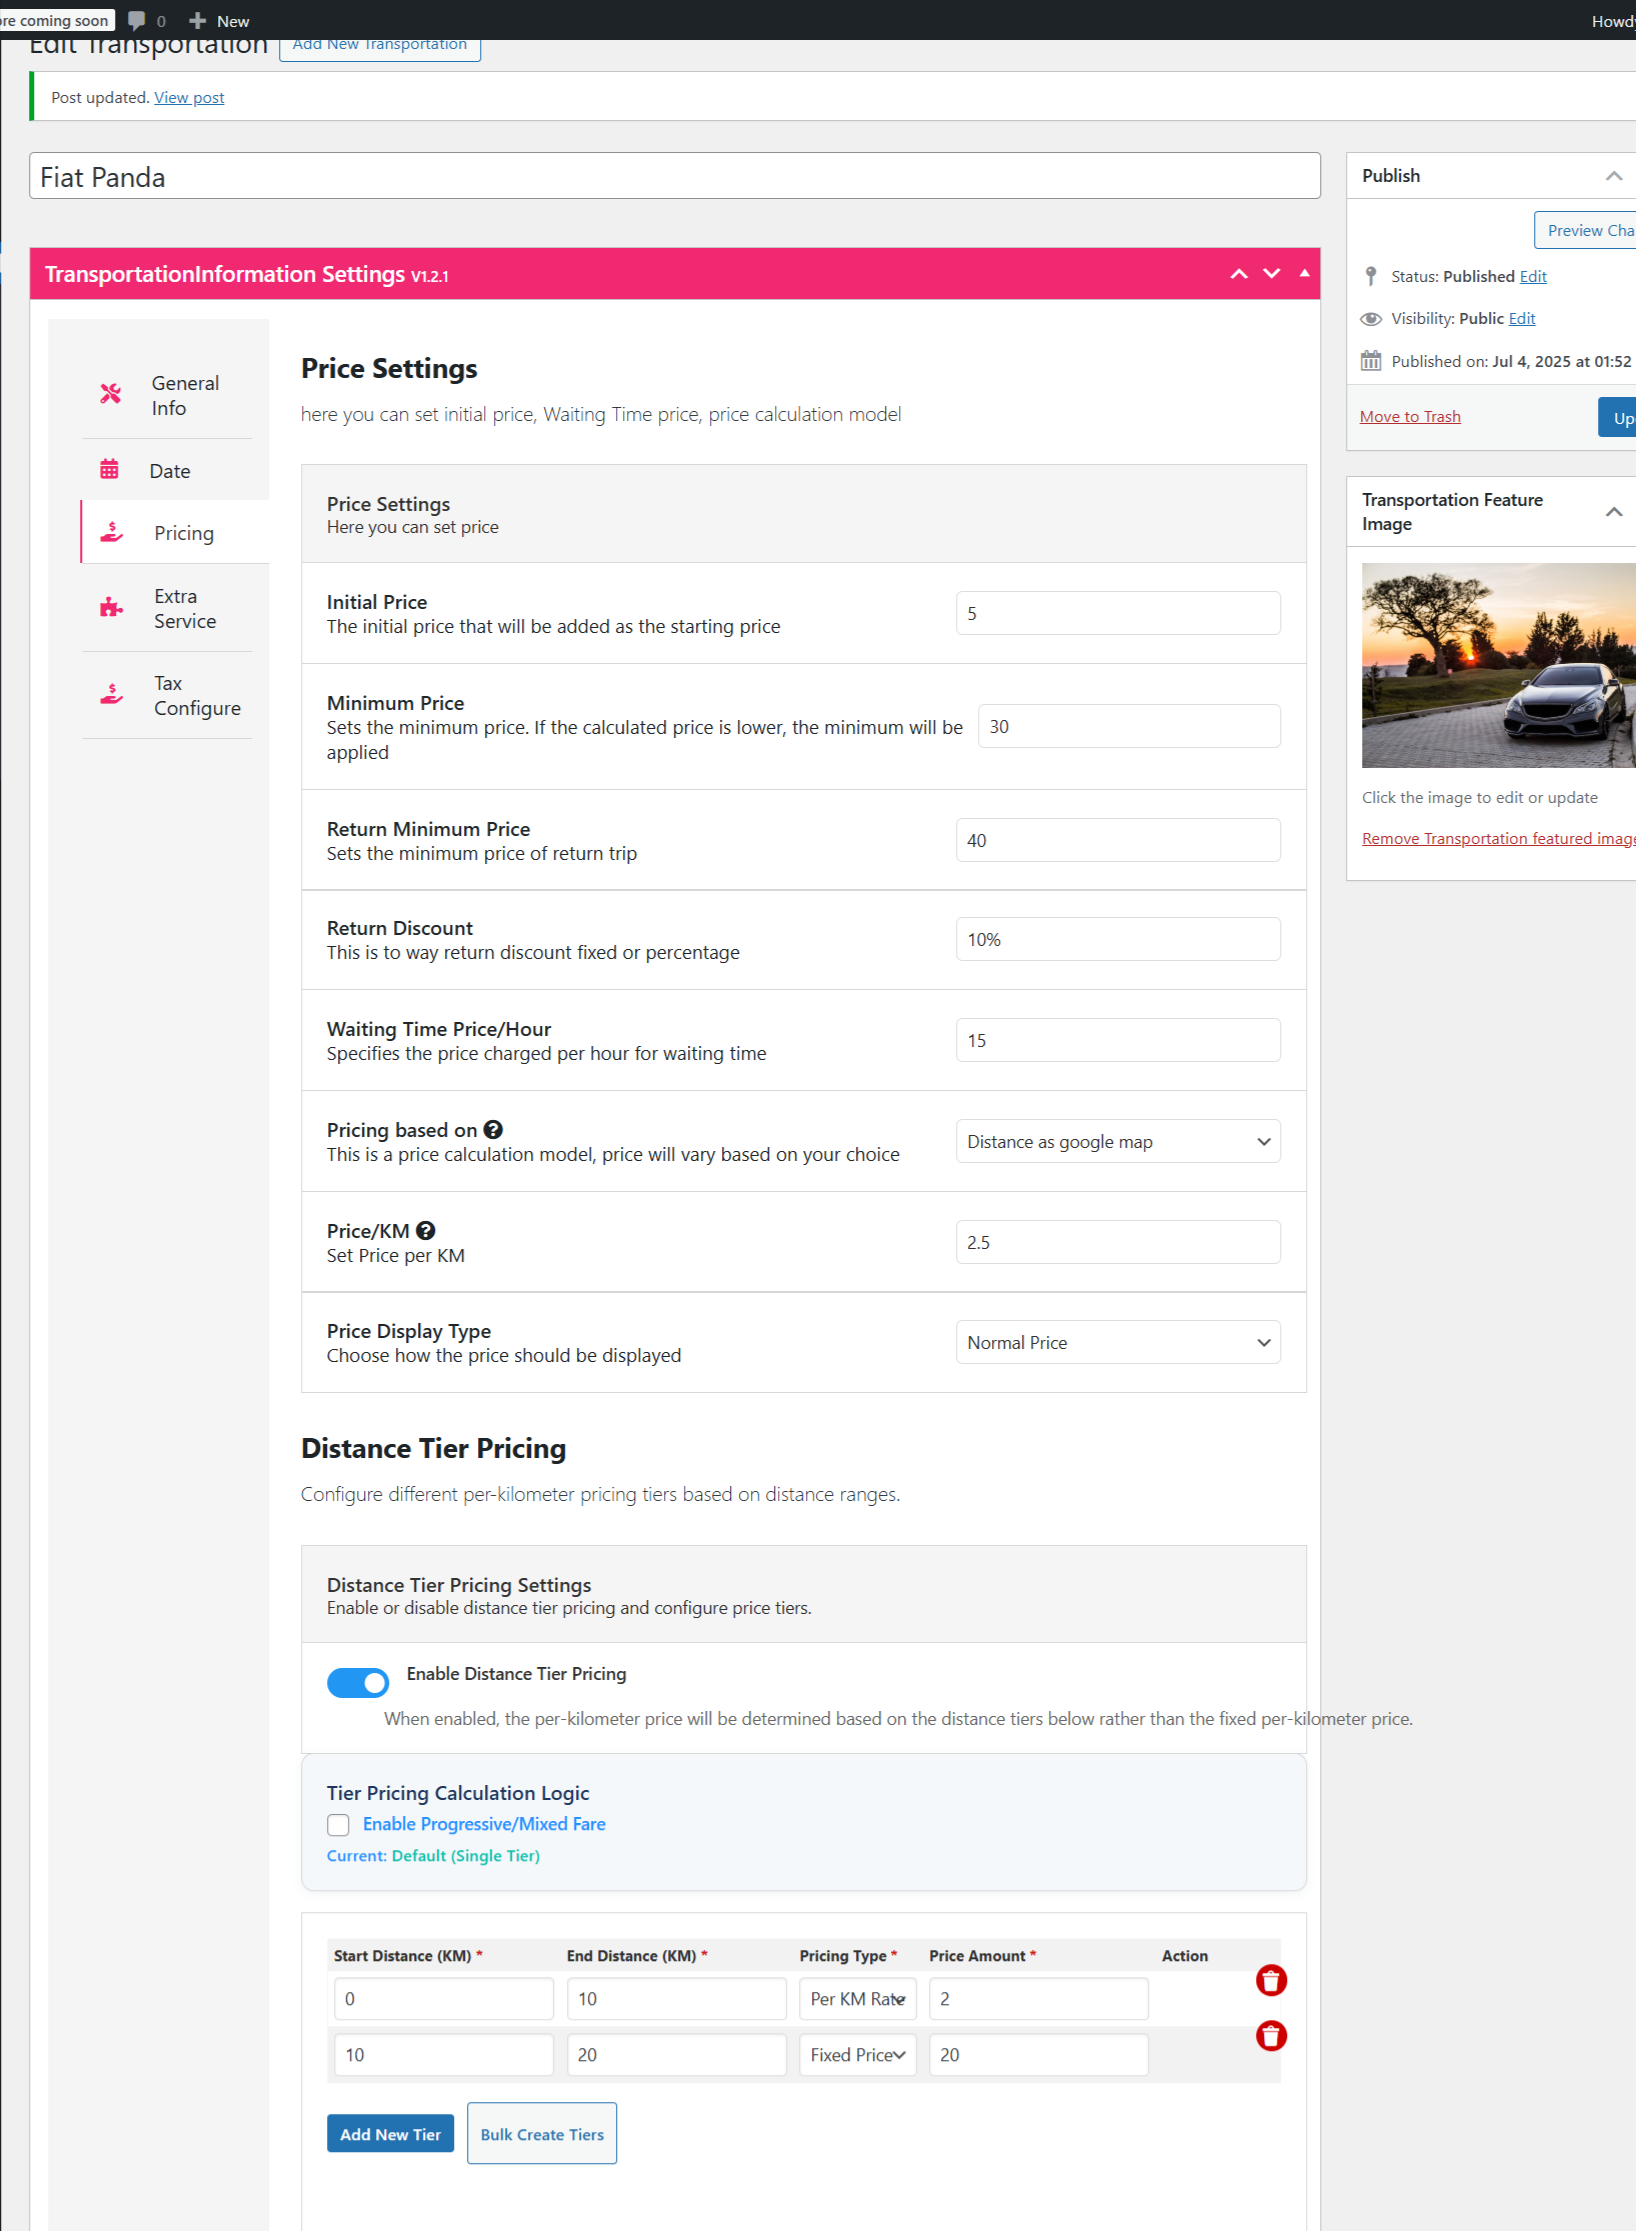The width and height of the screenshot is (1636, 2231).
Task: Click the help icon next to Pricing based on
Action: (493, 1130)
